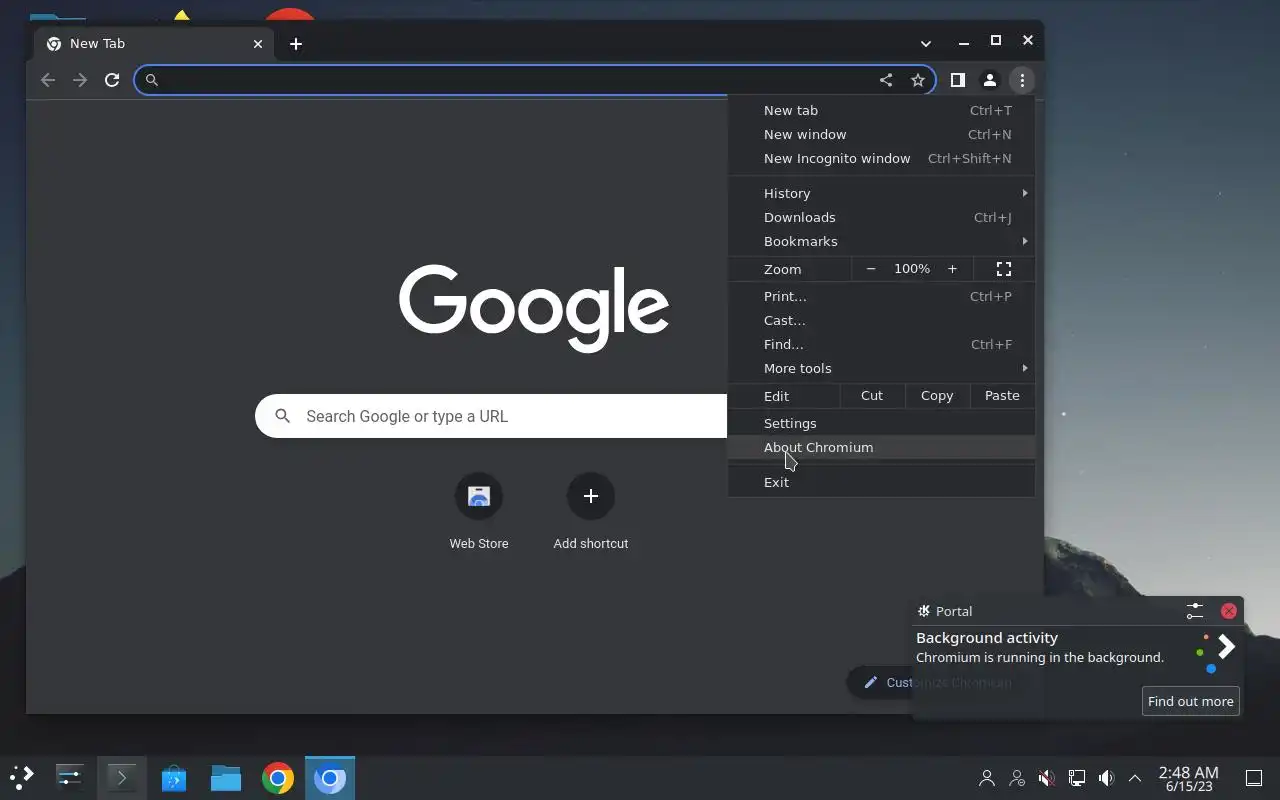Select New tab from the menu
This screenshot has width=1280, height=800.
881,110
